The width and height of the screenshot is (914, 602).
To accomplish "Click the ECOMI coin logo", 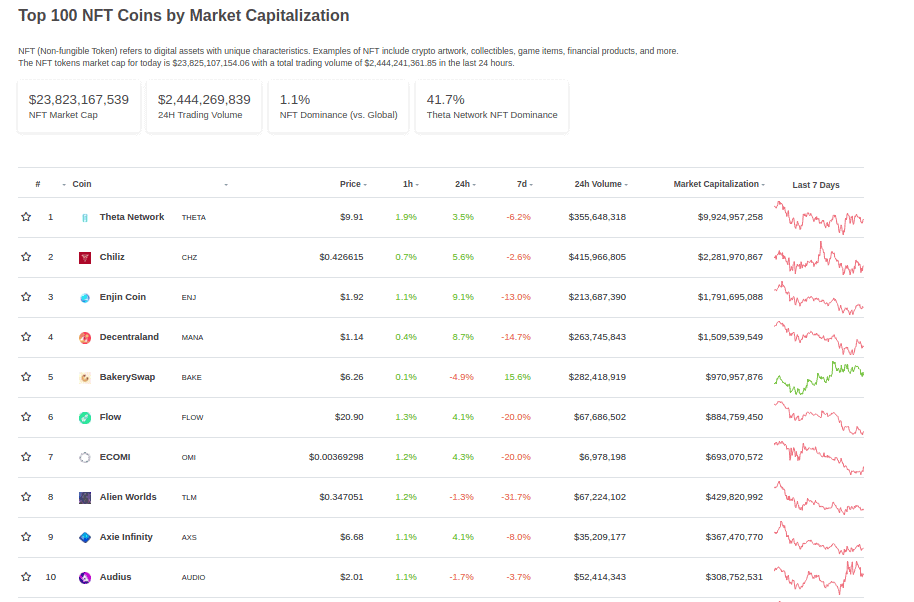I will (x=85, y=457).
